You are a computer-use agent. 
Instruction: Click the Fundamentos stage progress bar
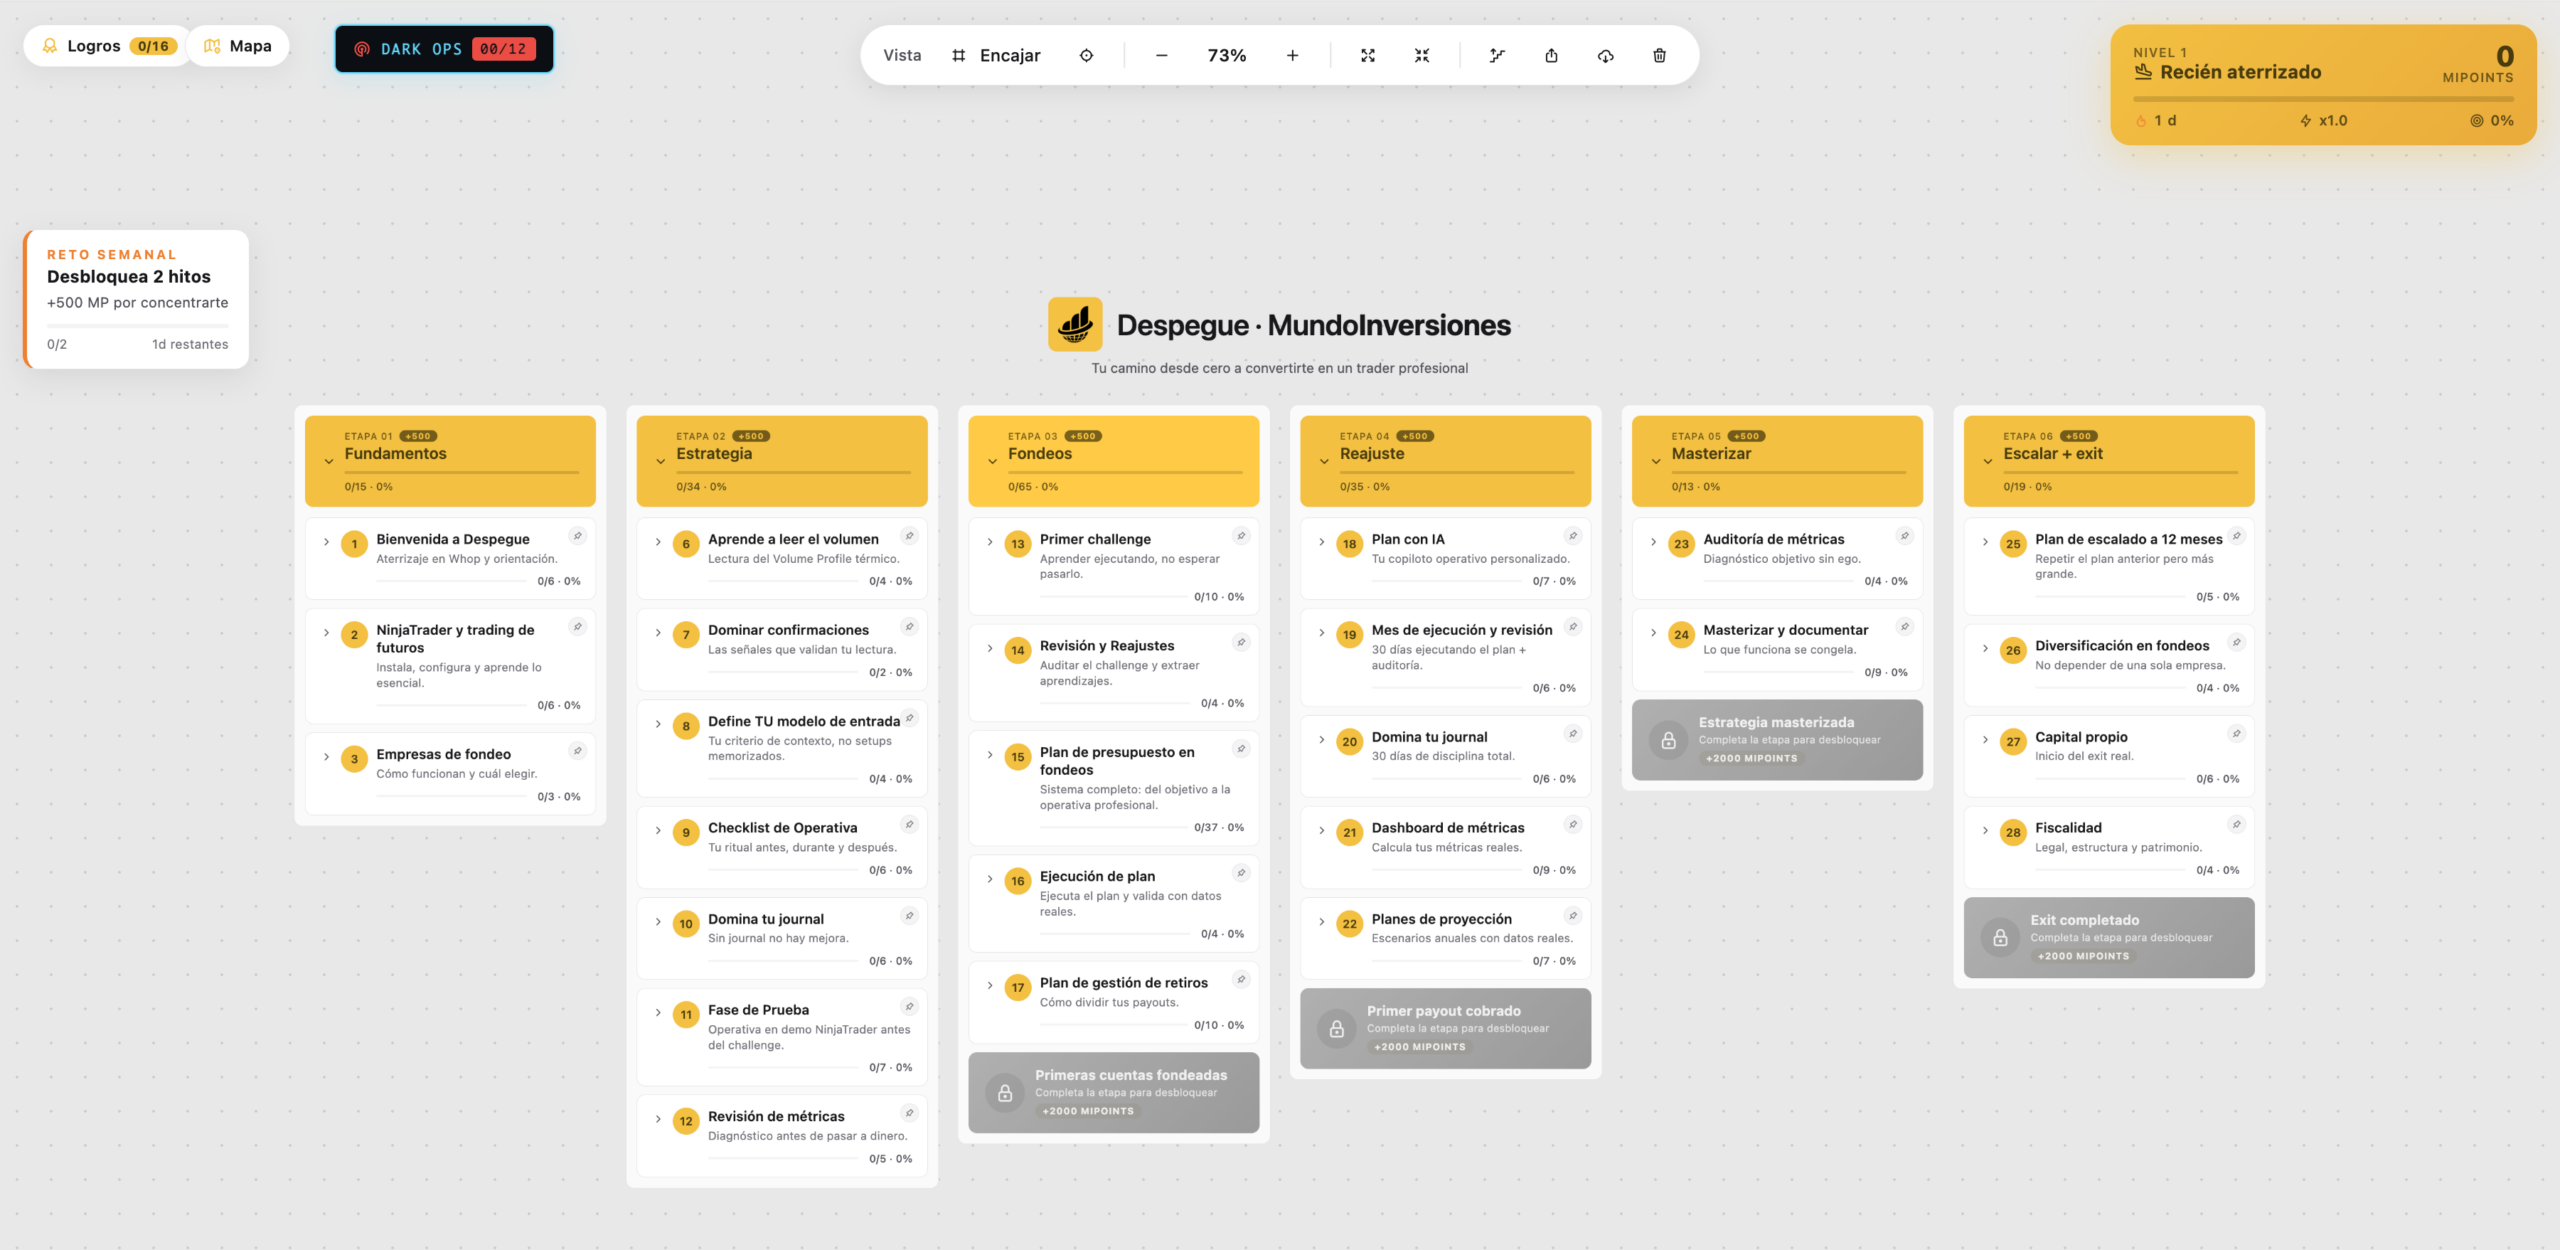coord(462,473)
